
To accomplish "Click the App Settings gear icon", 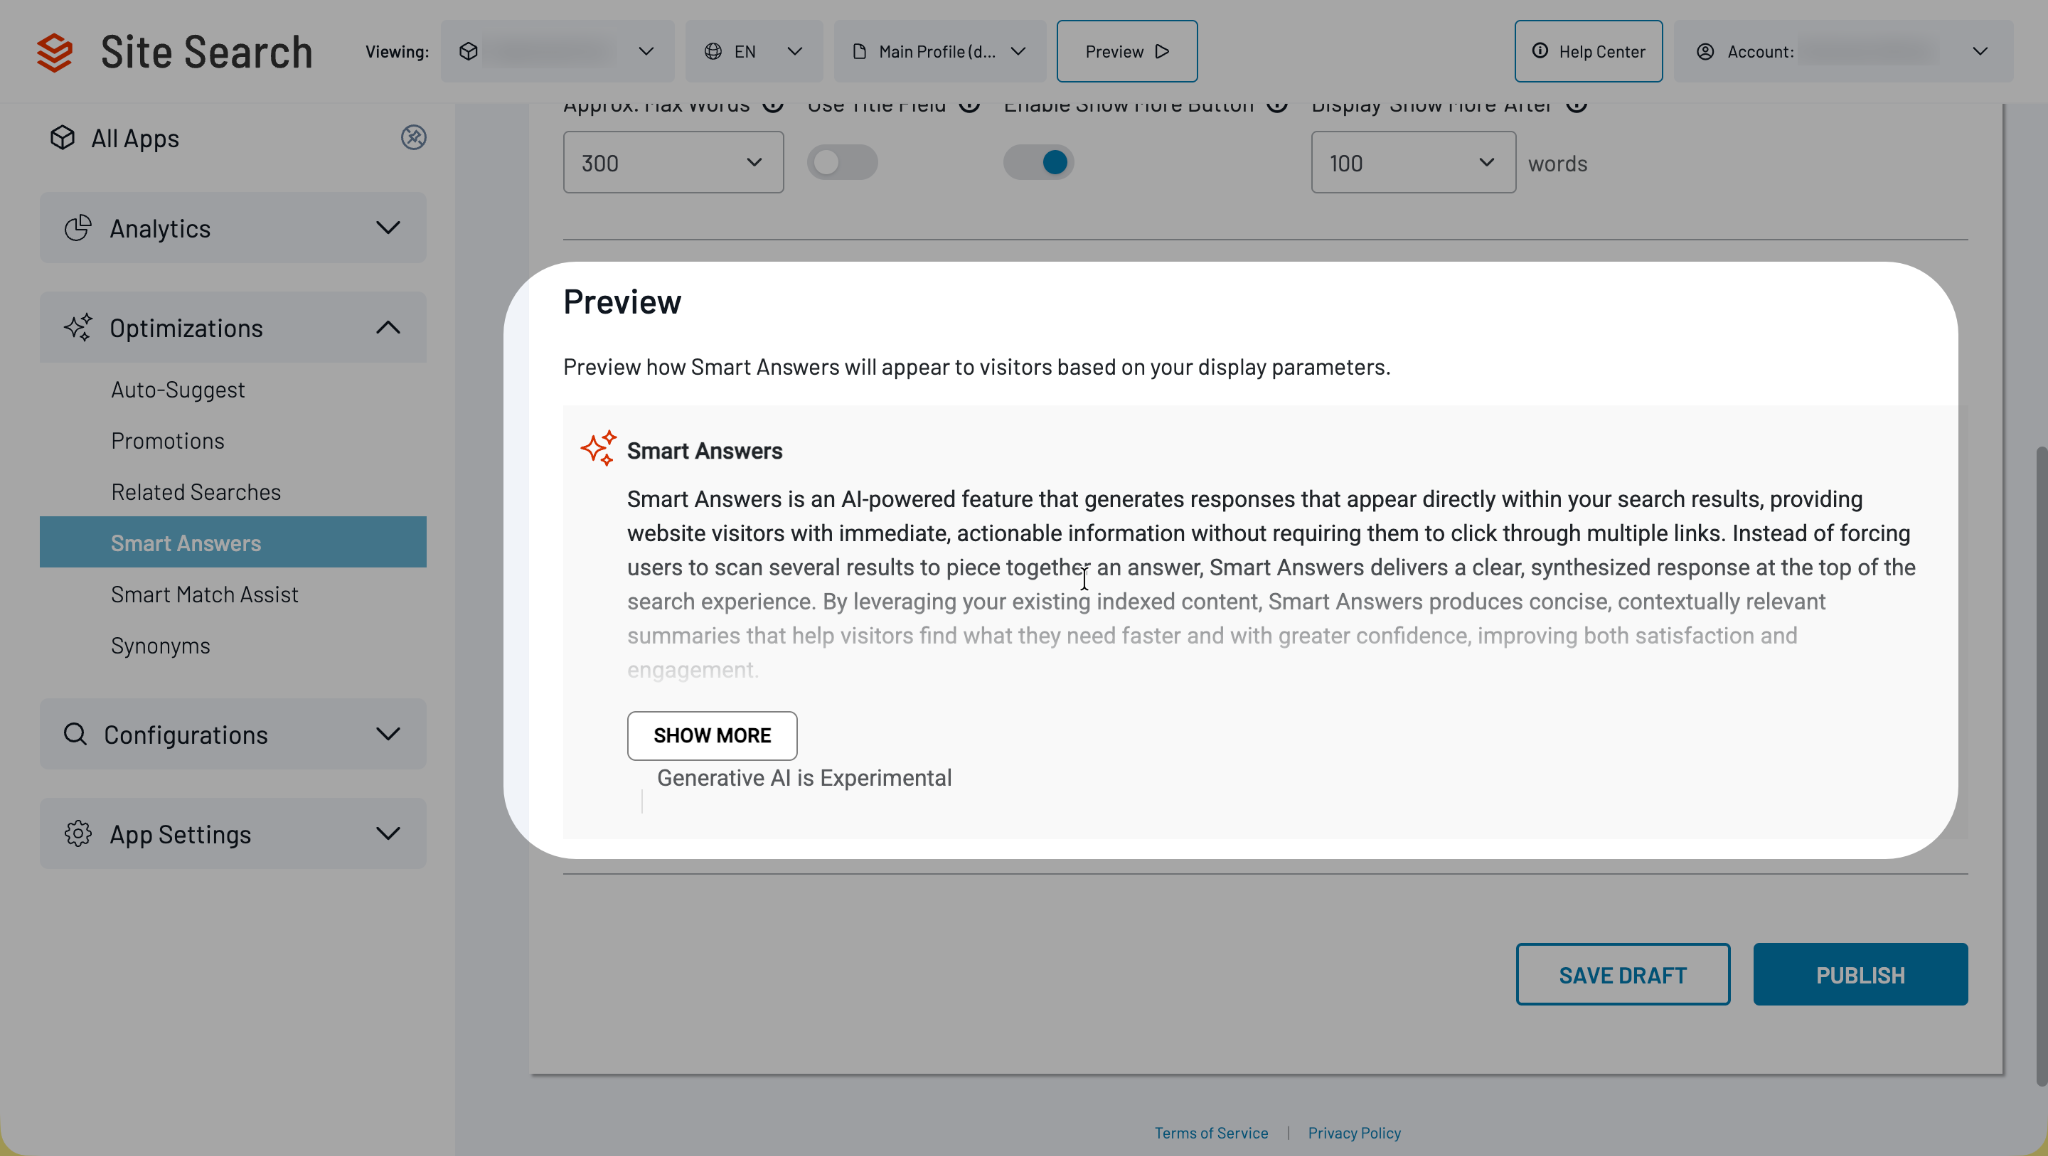I will (78, 833).
